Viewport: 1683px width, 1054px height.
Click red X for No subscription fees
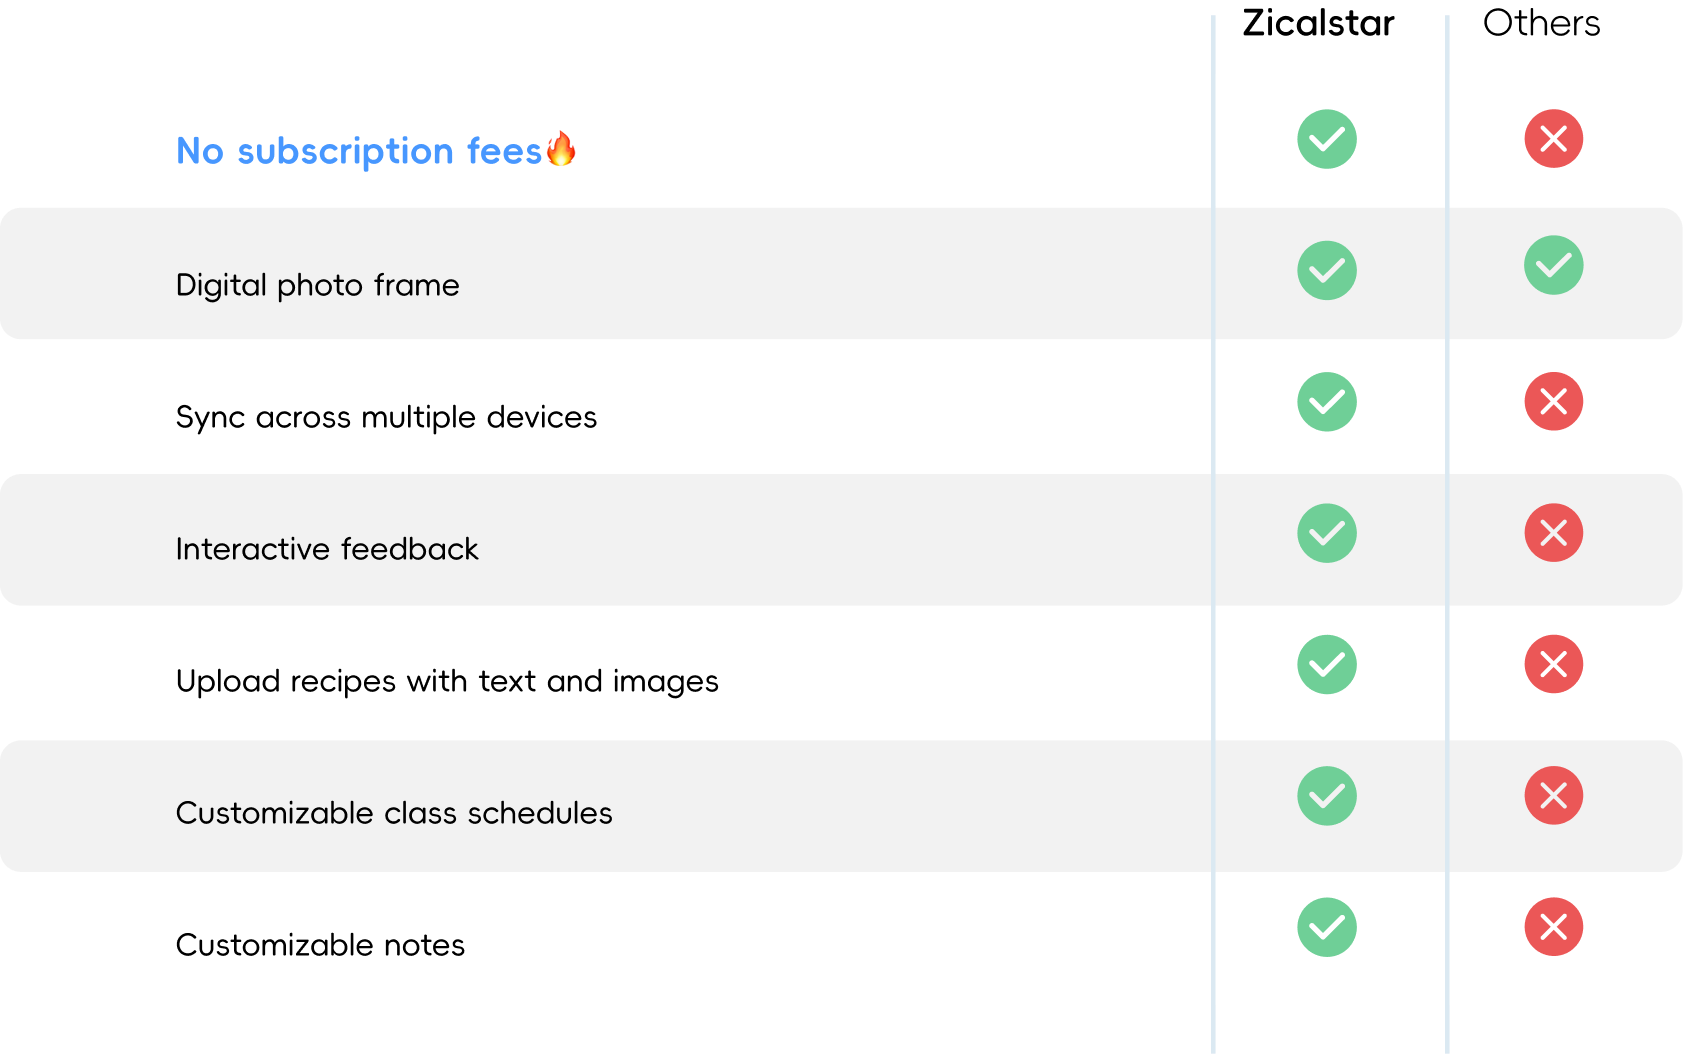(1553, 139)
